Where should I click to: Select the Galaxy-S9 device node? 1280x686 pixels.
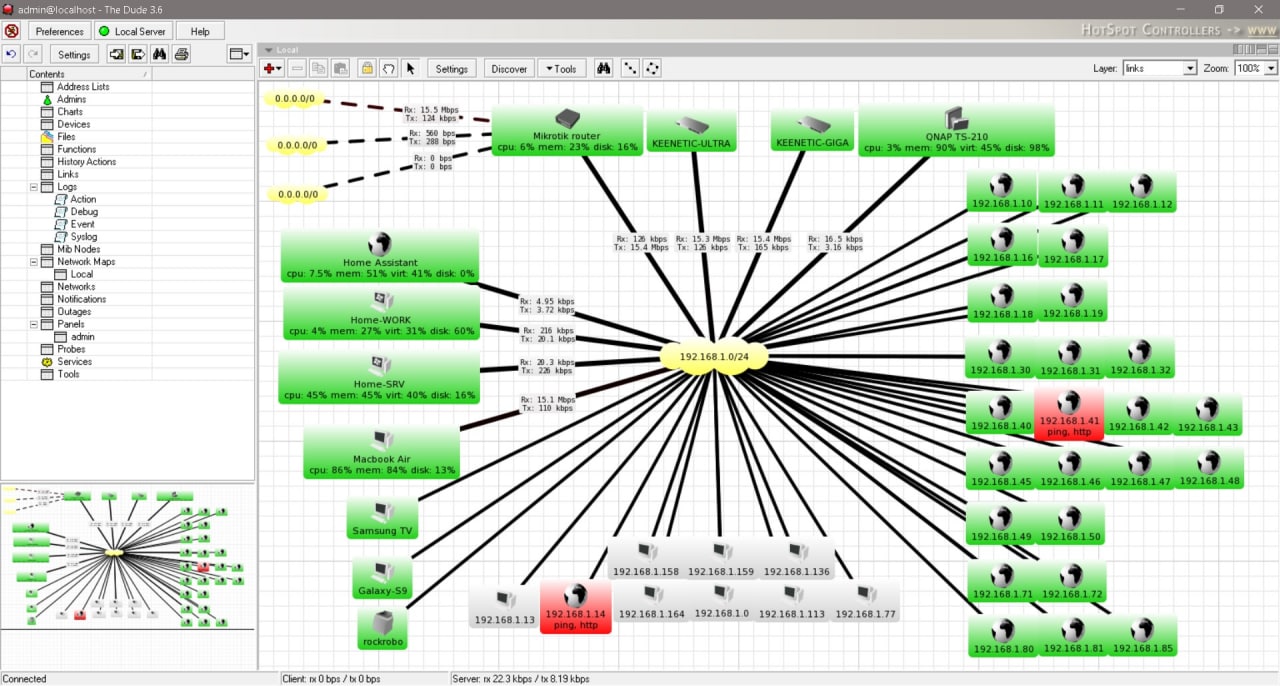382,579
